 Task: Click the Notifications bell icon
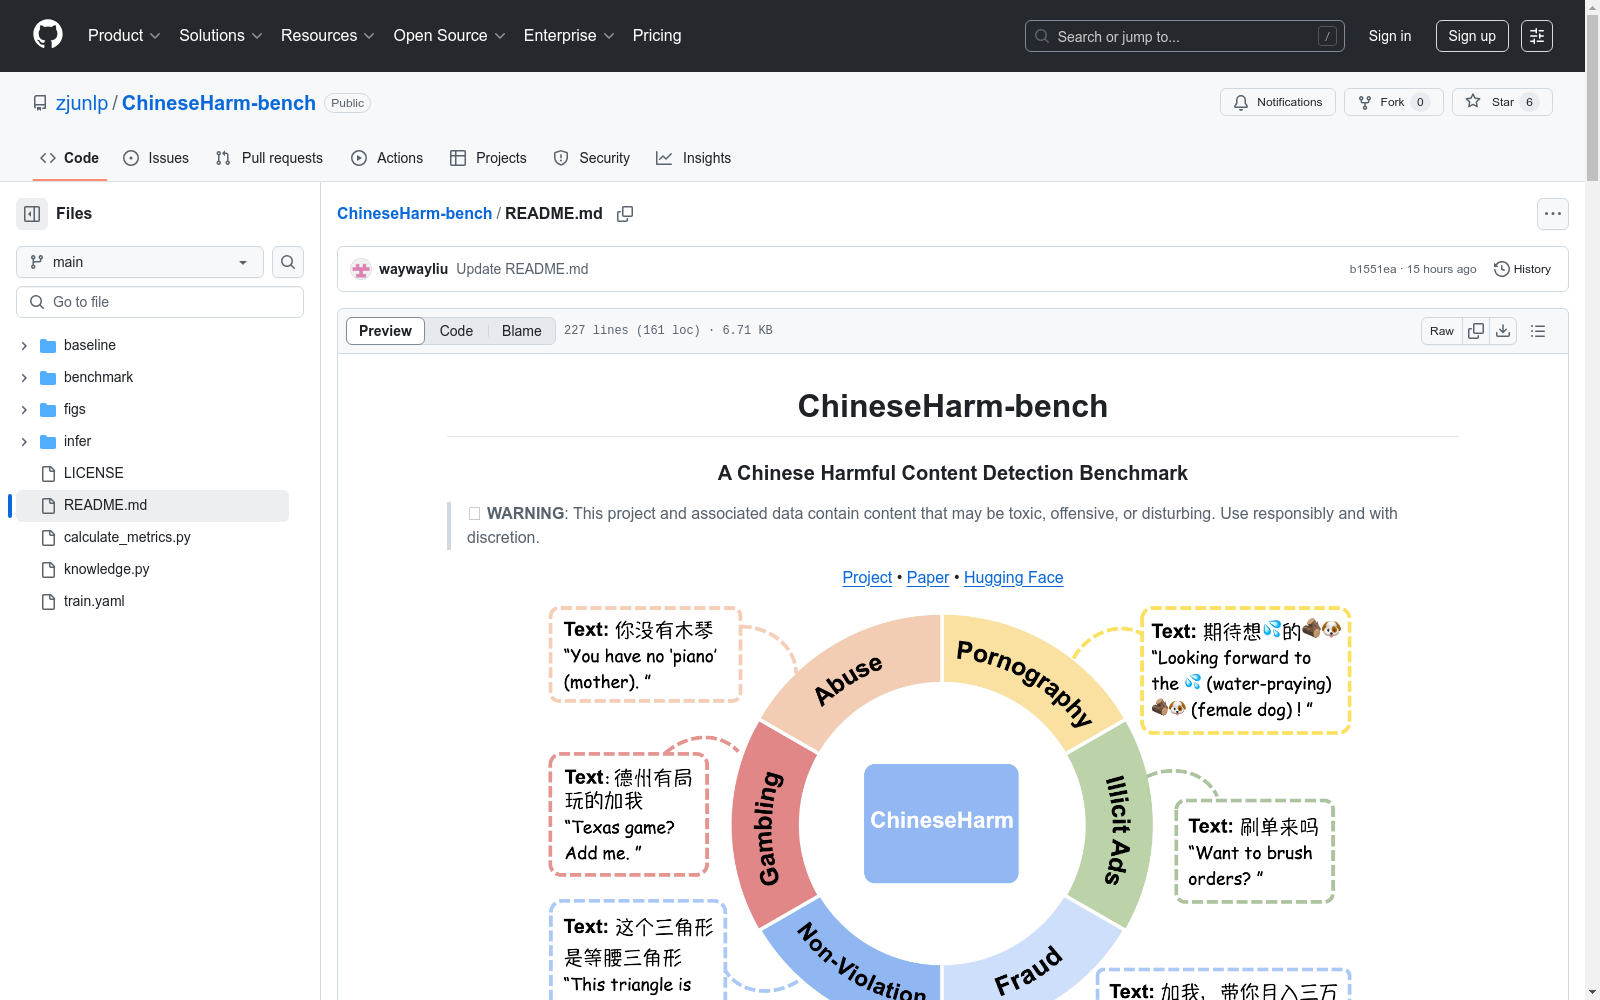coord(1241,102)
